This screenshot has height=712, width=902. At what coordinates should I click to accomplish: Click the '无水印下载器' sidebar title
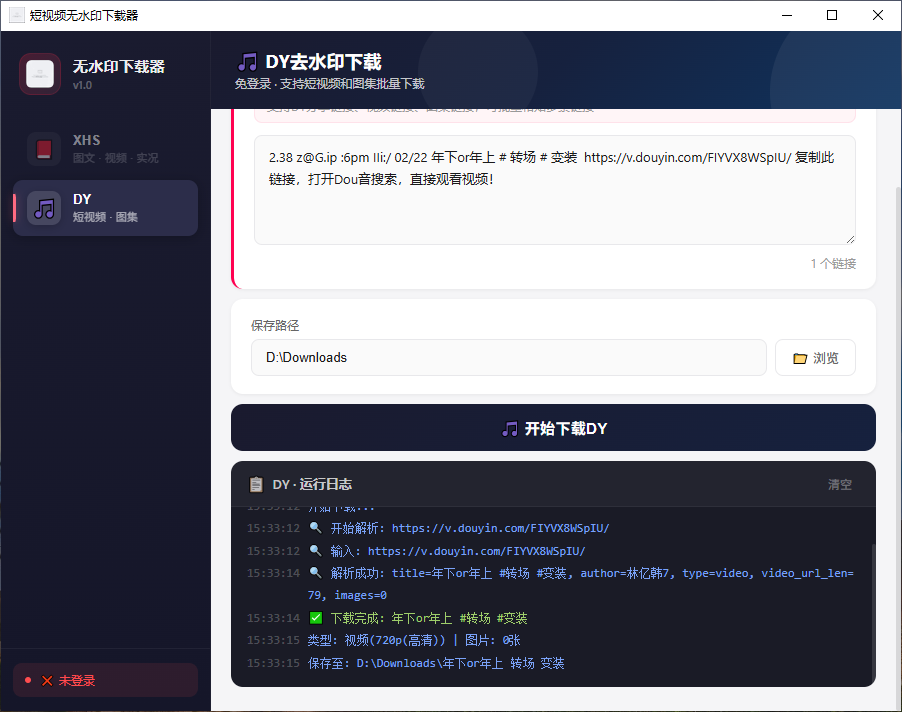pos(119,67)
